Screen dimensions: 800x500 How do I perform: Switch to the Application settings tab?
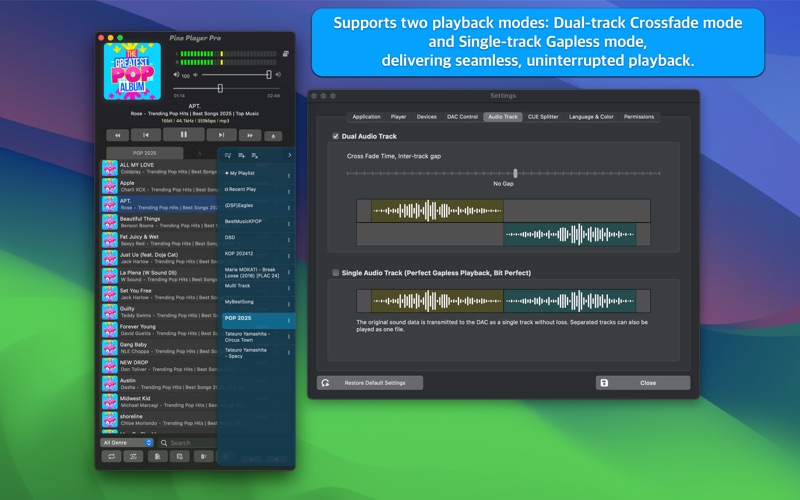point(366,117)
